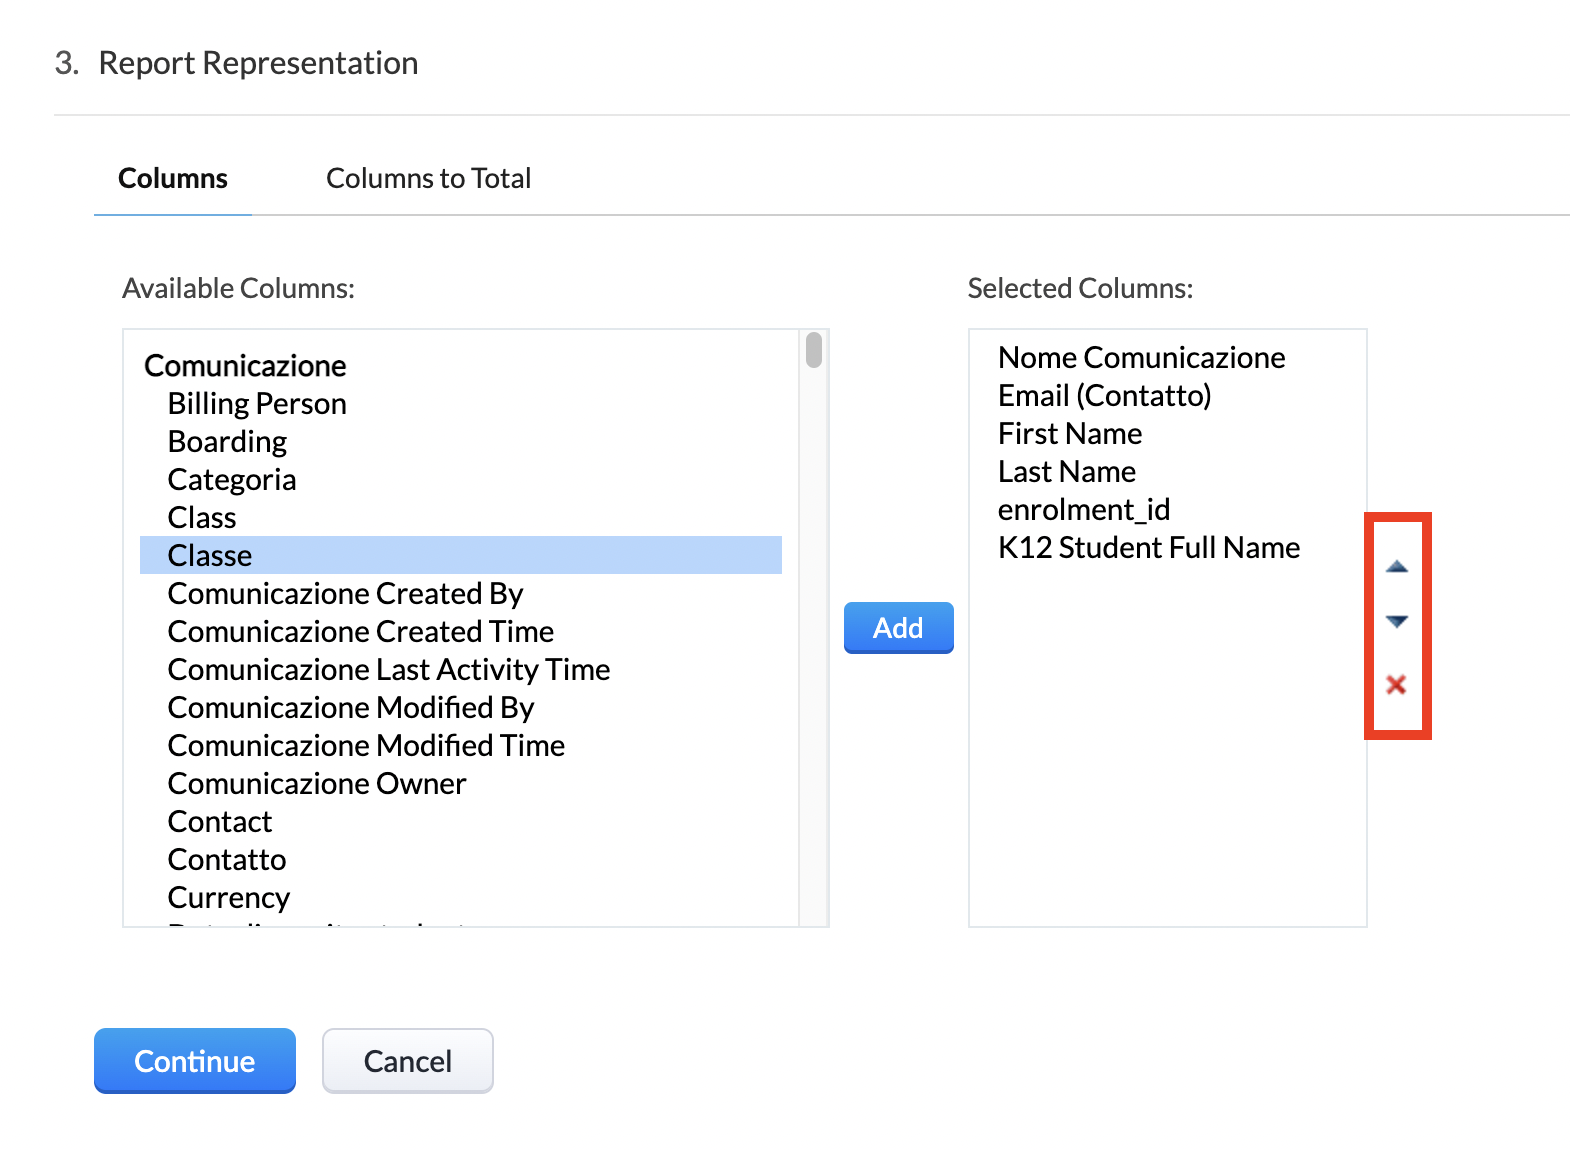
Task: Click the Comunicazione group header
Action: coord(245,366)
